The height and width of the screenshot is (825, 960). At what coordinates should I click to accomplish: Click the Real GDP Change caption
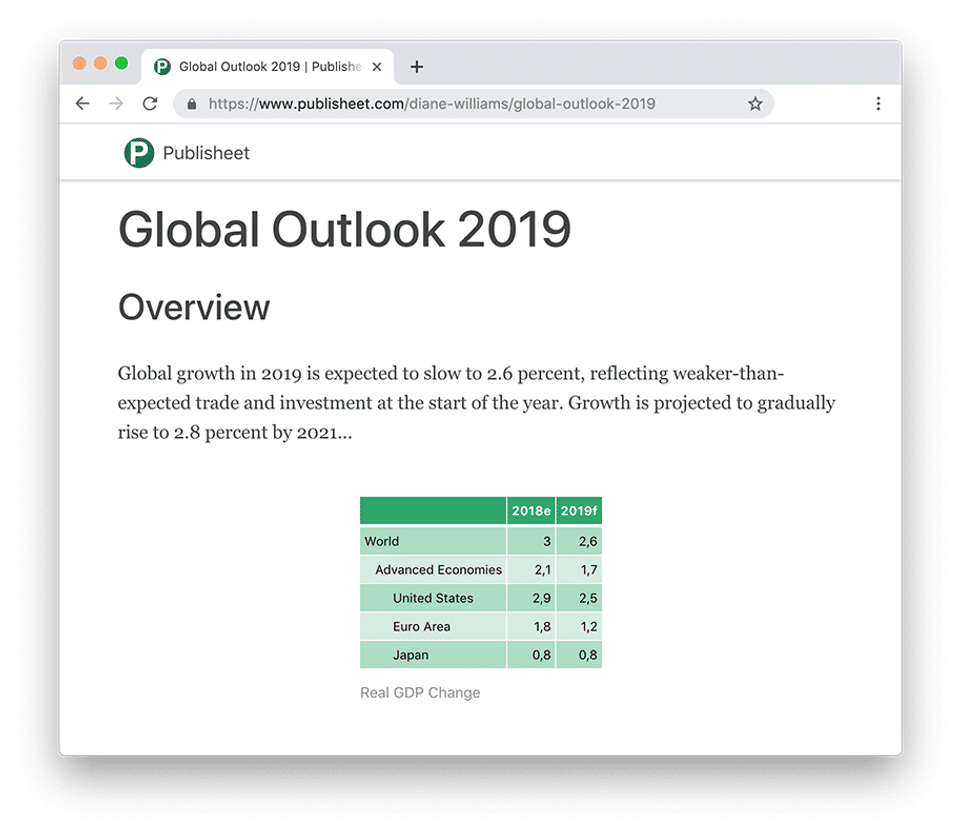point(420,693)
